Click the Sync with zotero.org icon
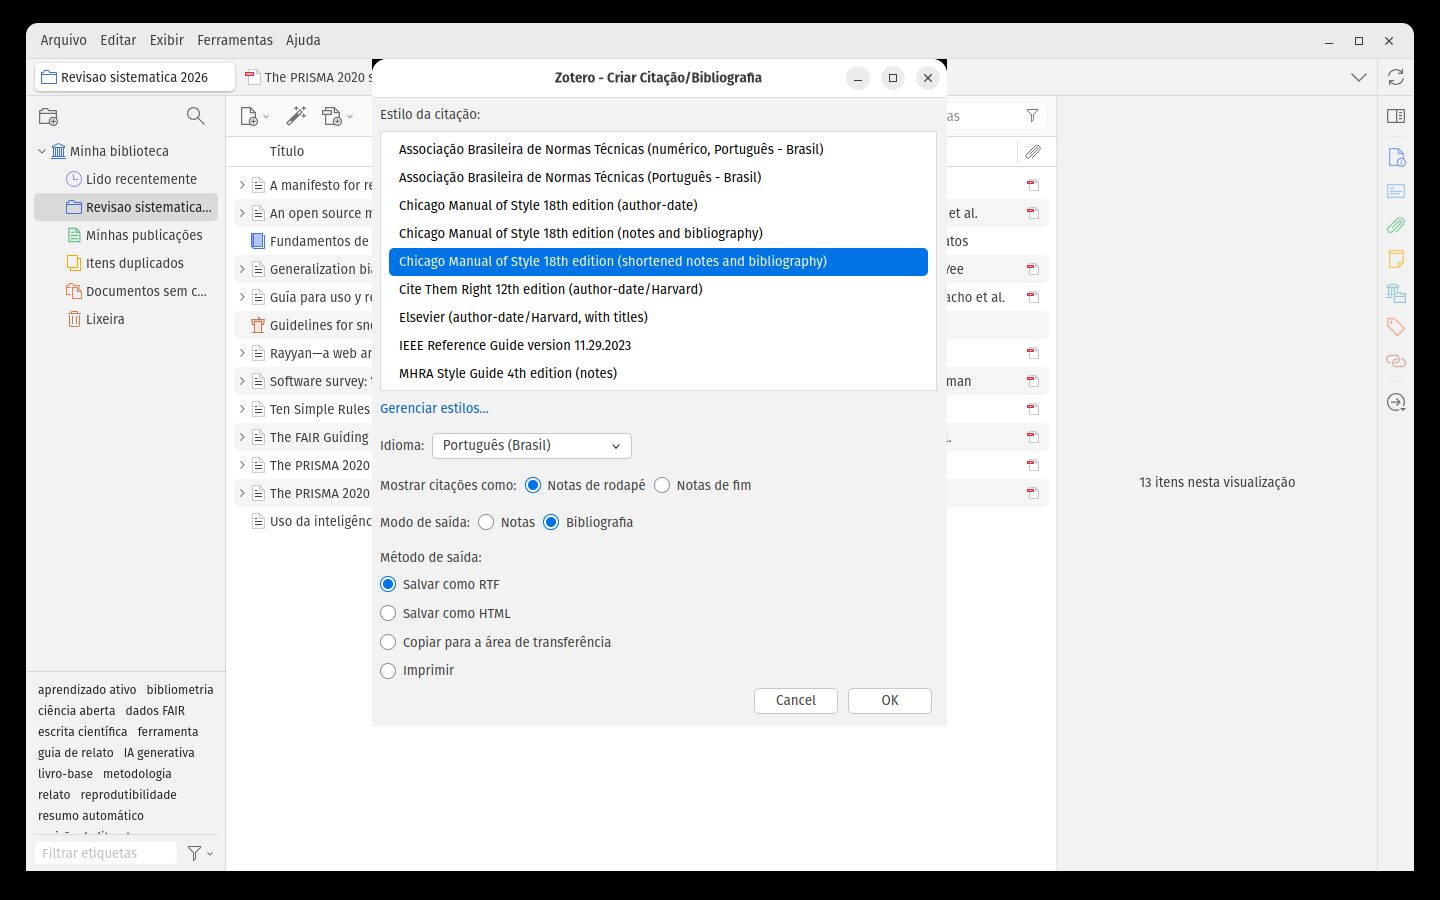 [x=1396, y=77]
